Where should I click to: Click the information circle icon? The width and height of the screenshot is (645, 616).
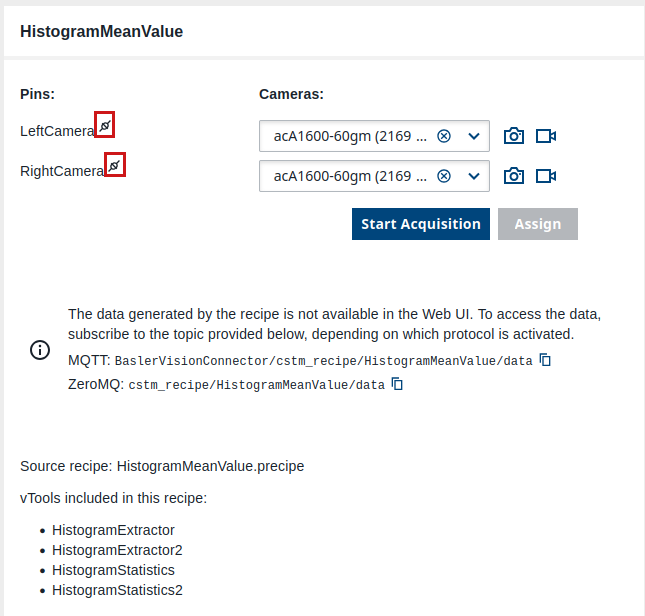39,350
